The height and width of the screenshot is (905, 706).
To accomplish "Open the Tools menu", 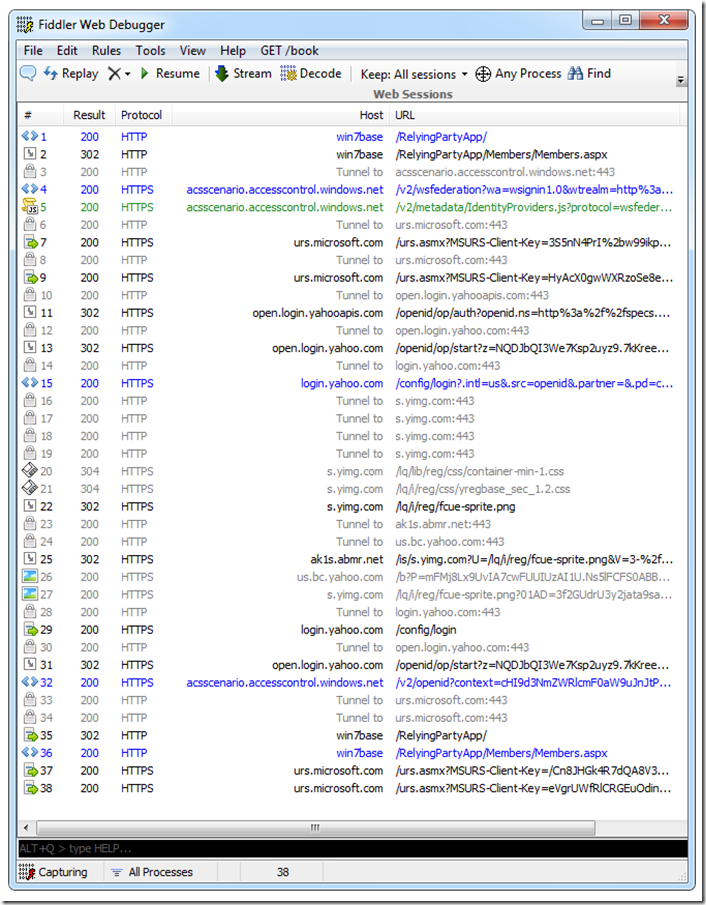I will click(150, 51).
